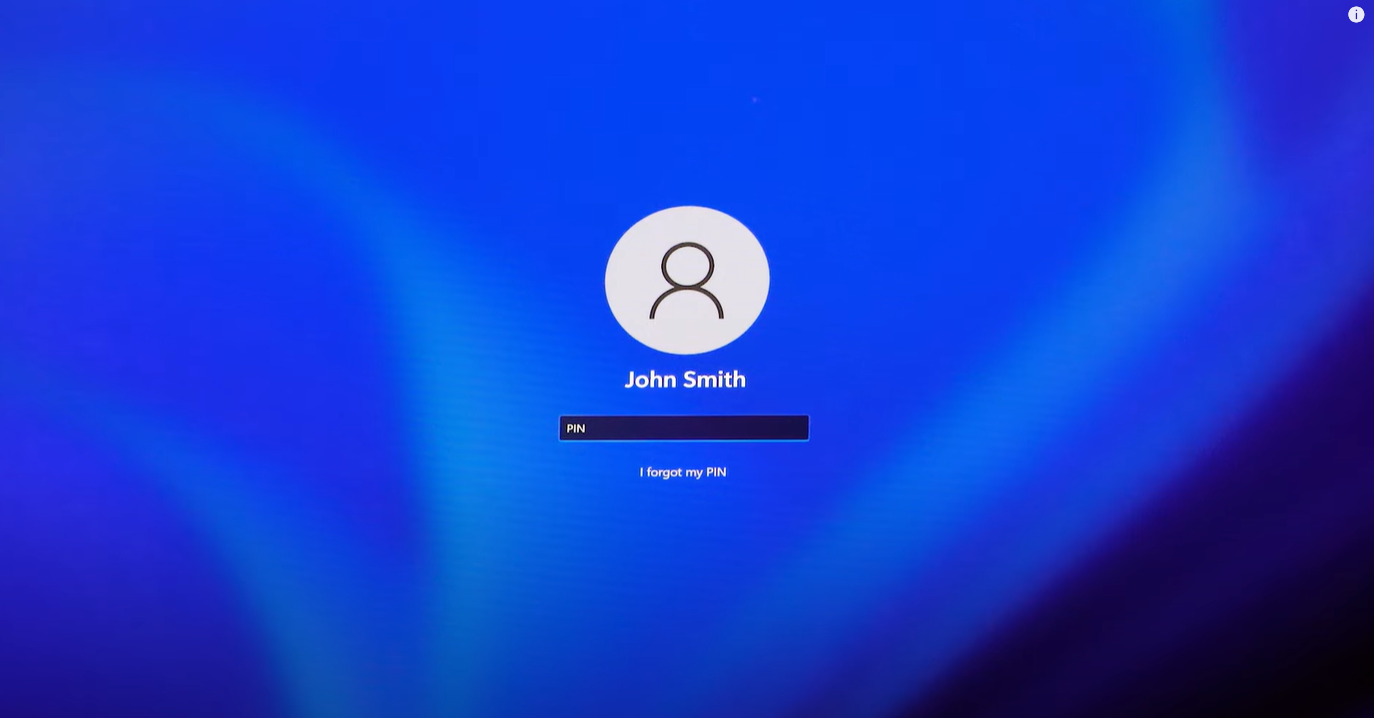Image resolution: width=1374 pixels, height=718 pixels.
Task: Click the John Smith user avatar
Action: 687,280
